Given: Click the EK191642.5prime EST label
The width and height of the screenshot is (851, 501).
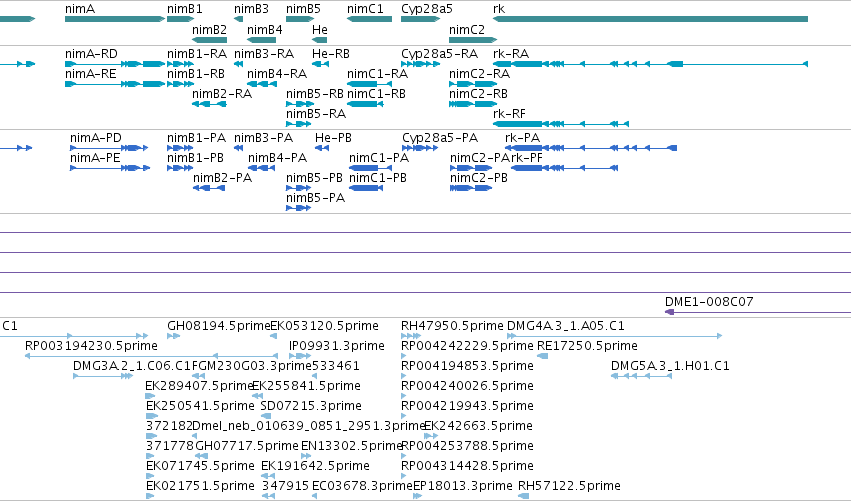Looking at the screenshot, I should [x=315, y=466].
